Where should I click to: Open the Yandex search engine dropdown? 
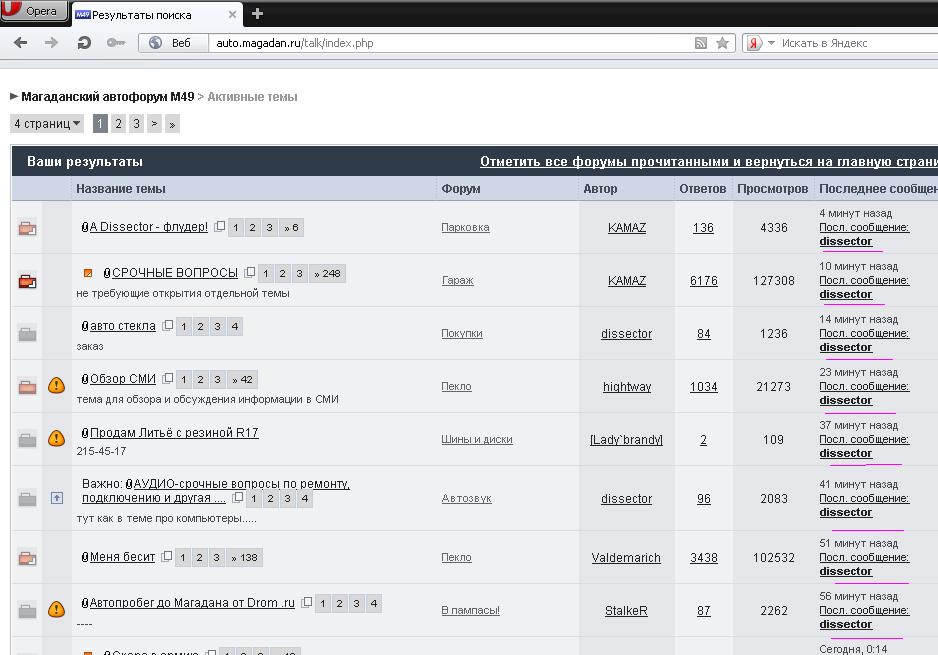760,43
